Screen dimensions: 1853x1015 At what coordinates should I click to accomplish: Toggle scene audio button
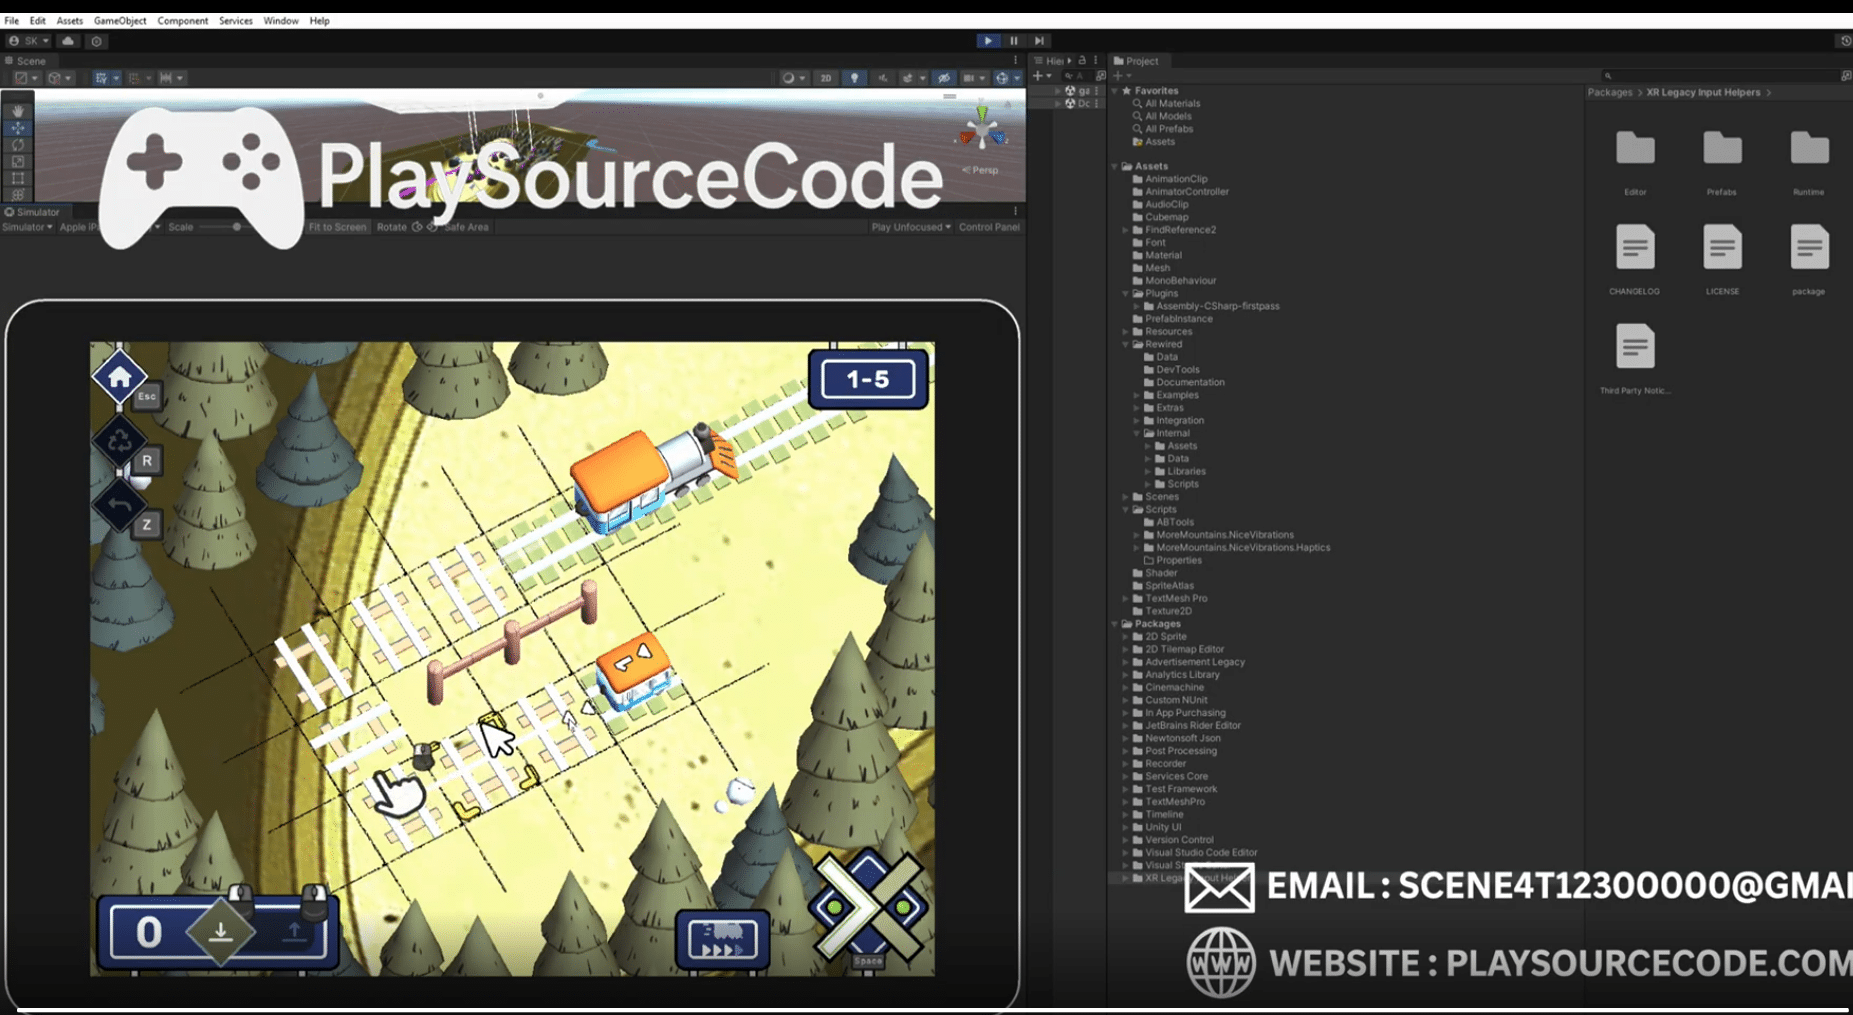tap(882, 78)
